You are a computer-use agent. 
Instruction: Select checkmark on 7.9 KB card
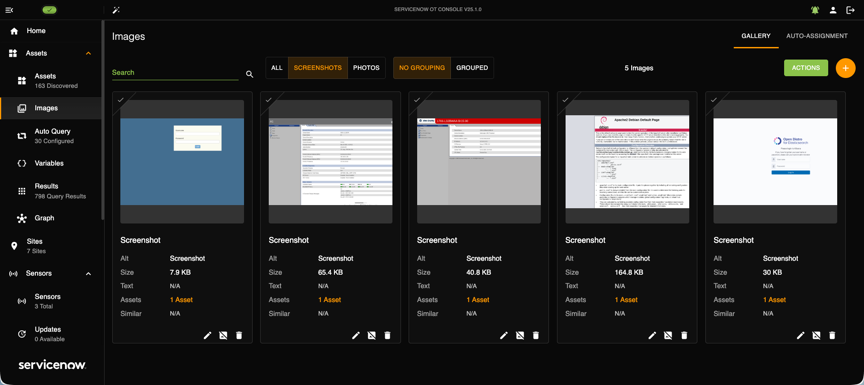[x=120, y=100]
